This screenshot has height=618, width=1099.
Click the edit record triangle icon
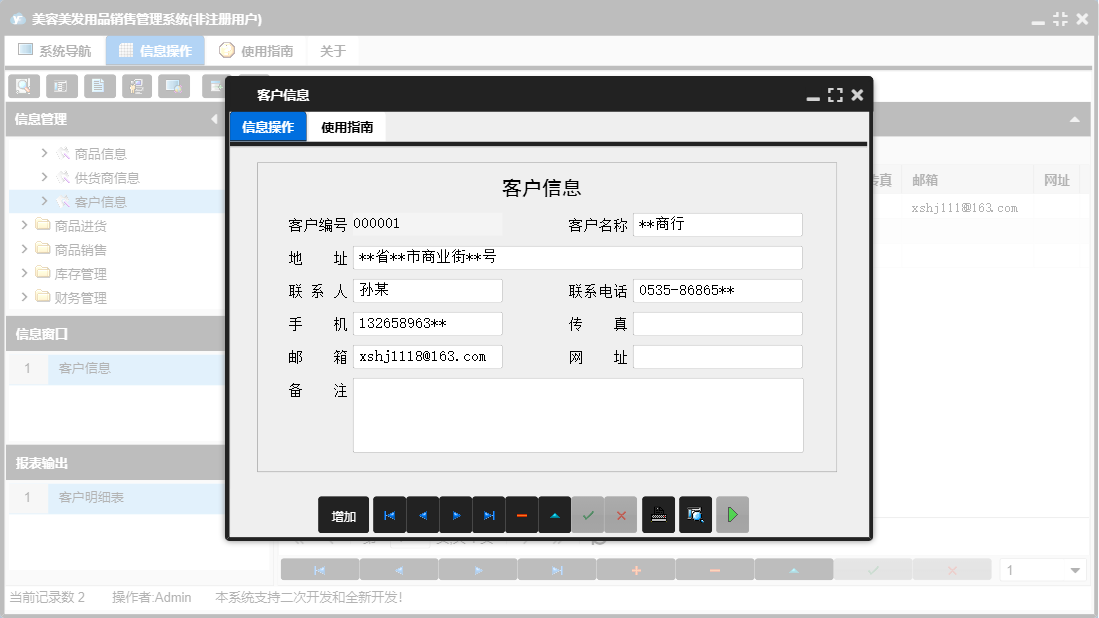point(555,514)
